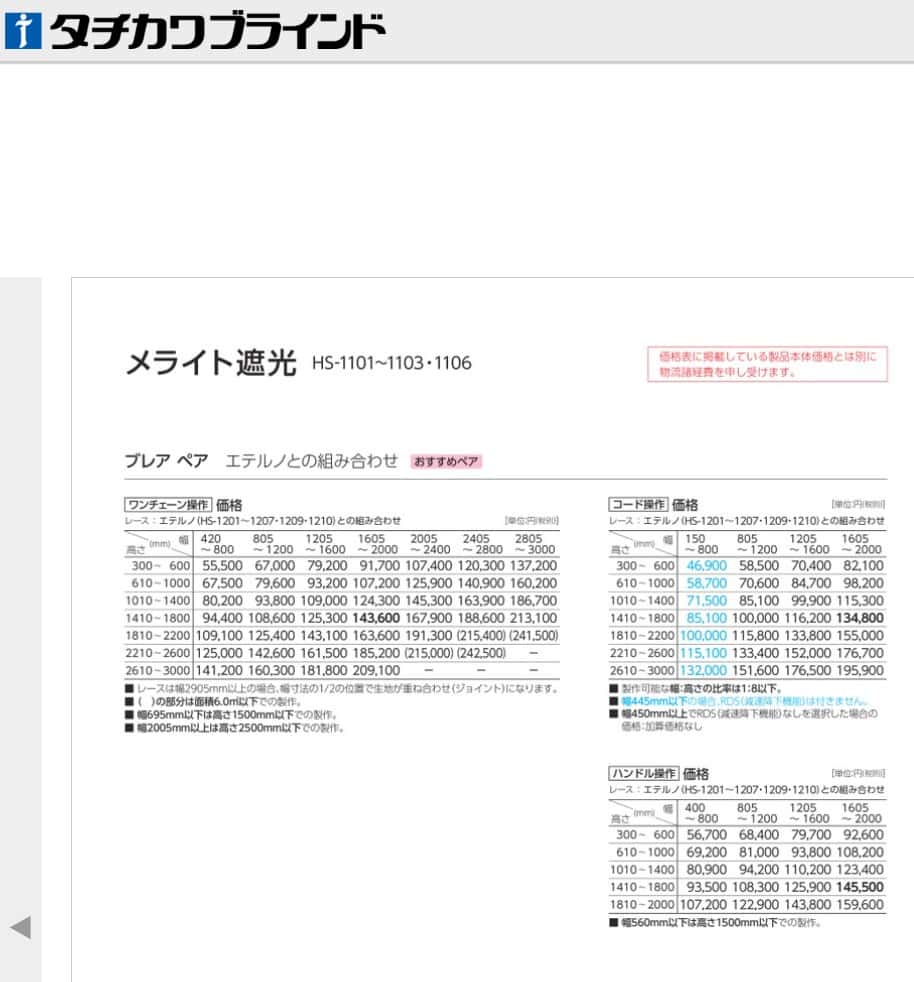Select the blue price 115,100

704,653
